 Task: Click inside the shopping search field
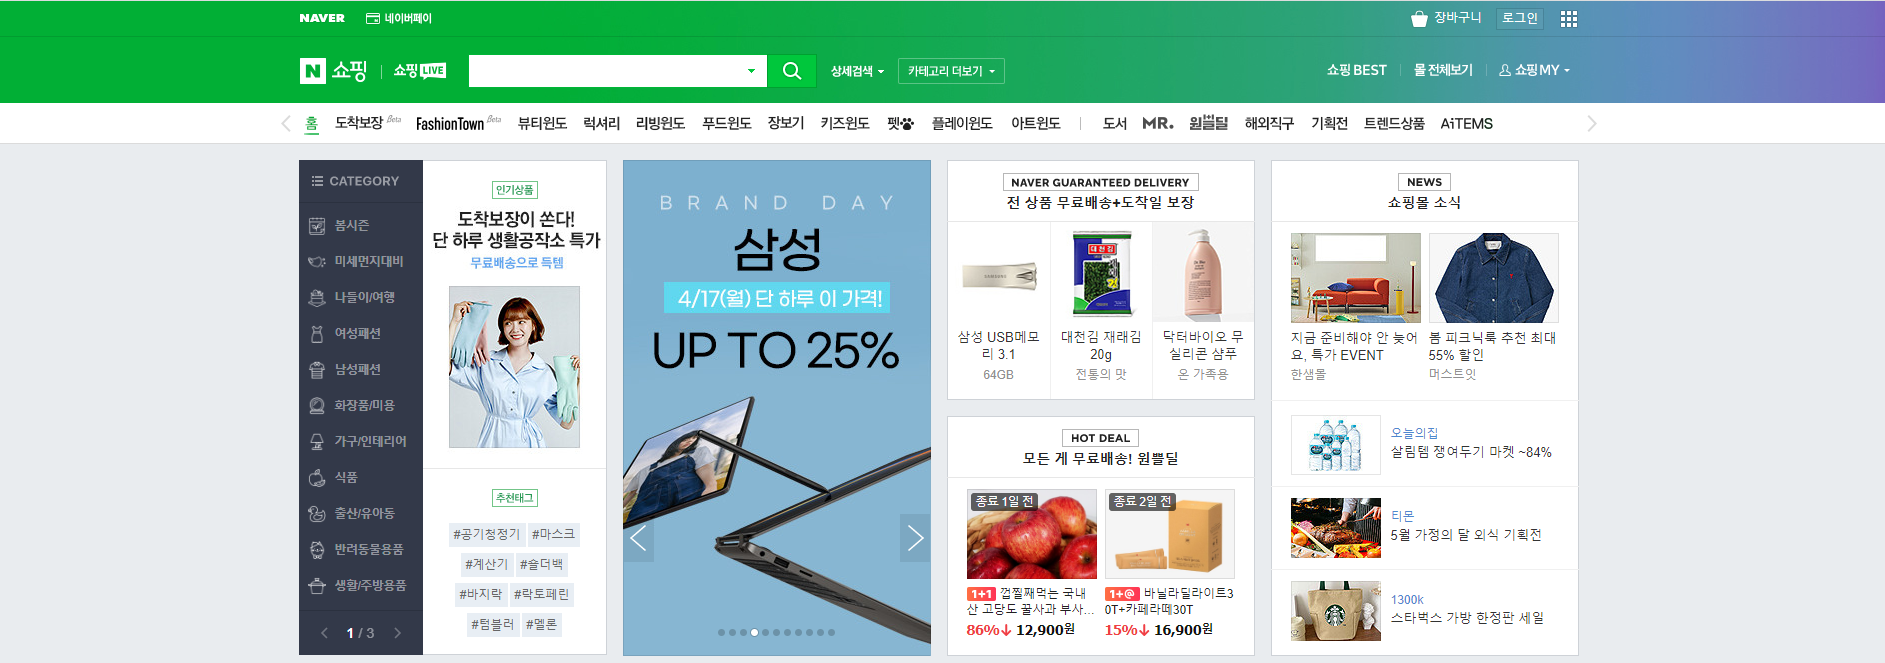click(x=605, y=71)
